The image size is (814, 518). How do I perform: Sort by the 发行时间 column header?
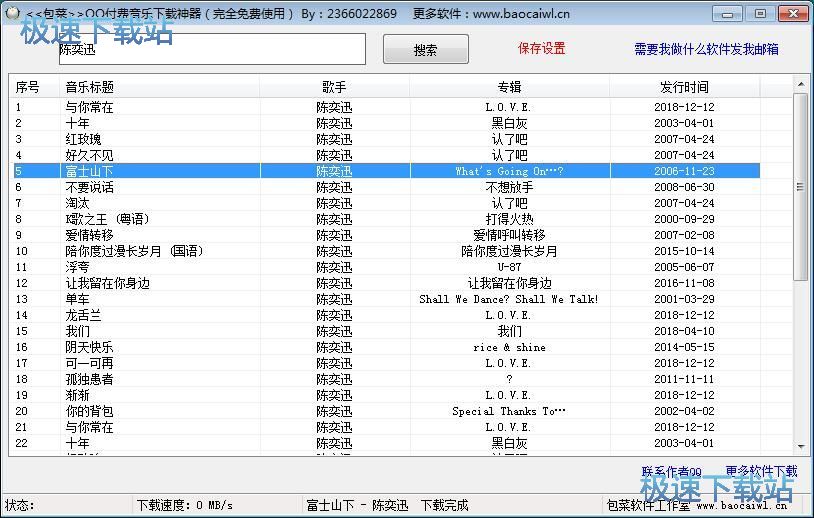coord(684,87)
